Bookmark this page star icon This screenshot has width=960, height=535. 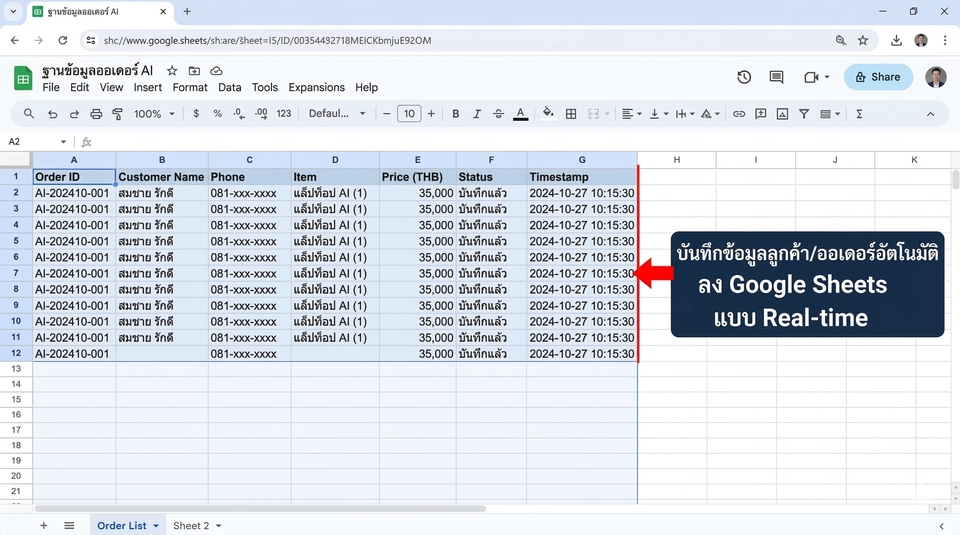863,40
